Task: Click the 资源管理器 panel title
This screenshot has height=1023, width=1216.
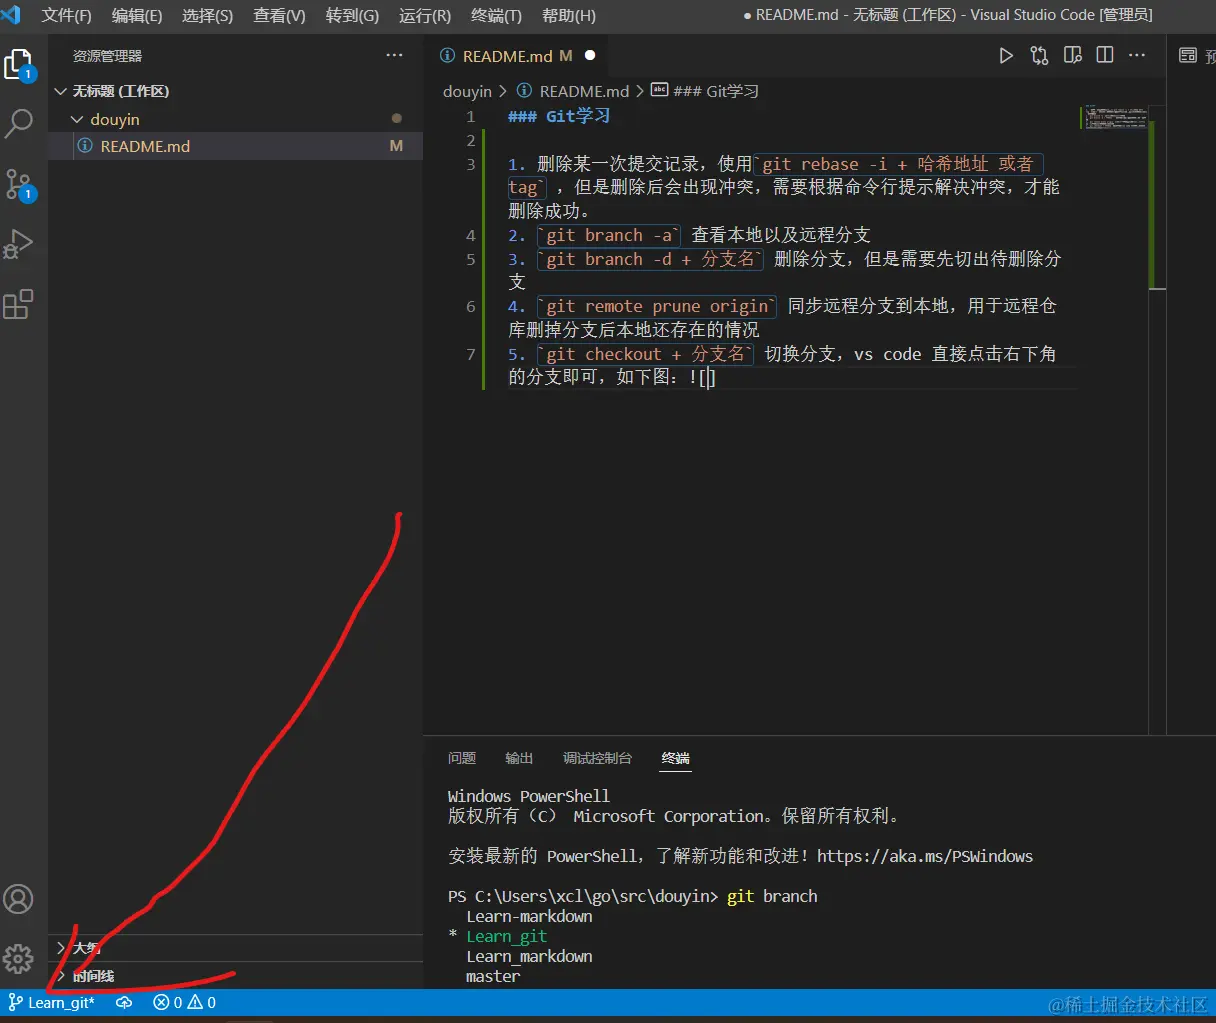Action: [107, 56]
